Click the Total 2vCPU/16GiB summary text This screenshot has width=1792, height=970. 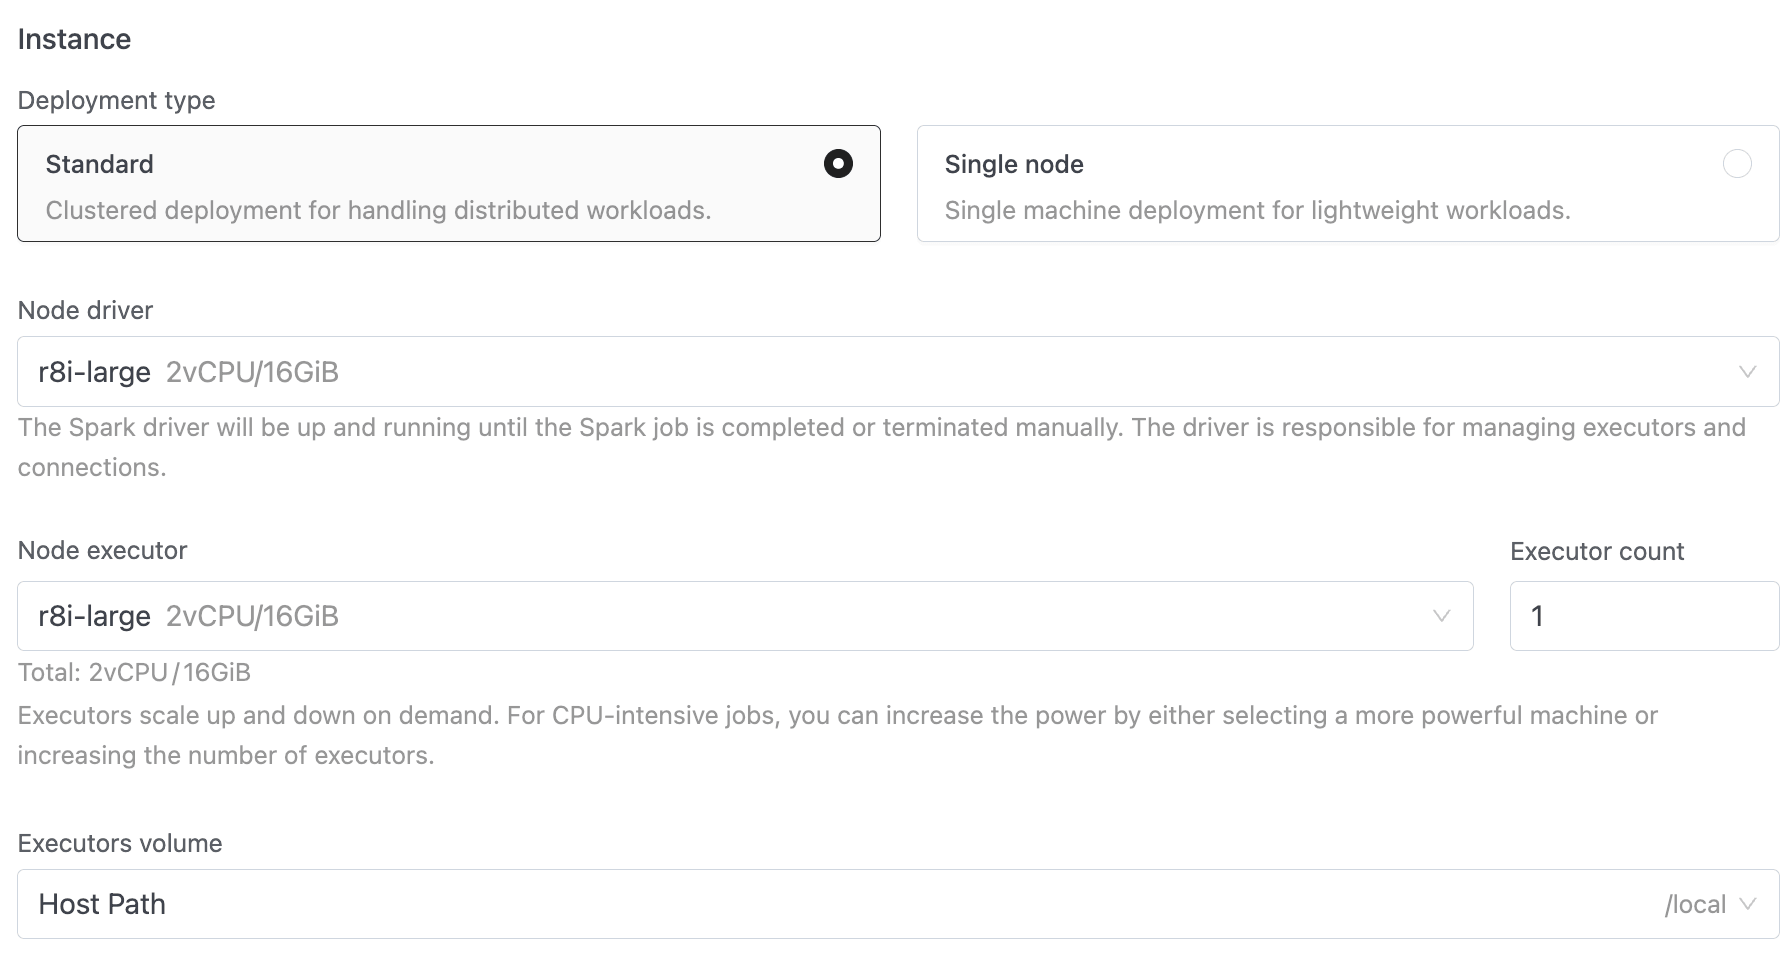134,672
